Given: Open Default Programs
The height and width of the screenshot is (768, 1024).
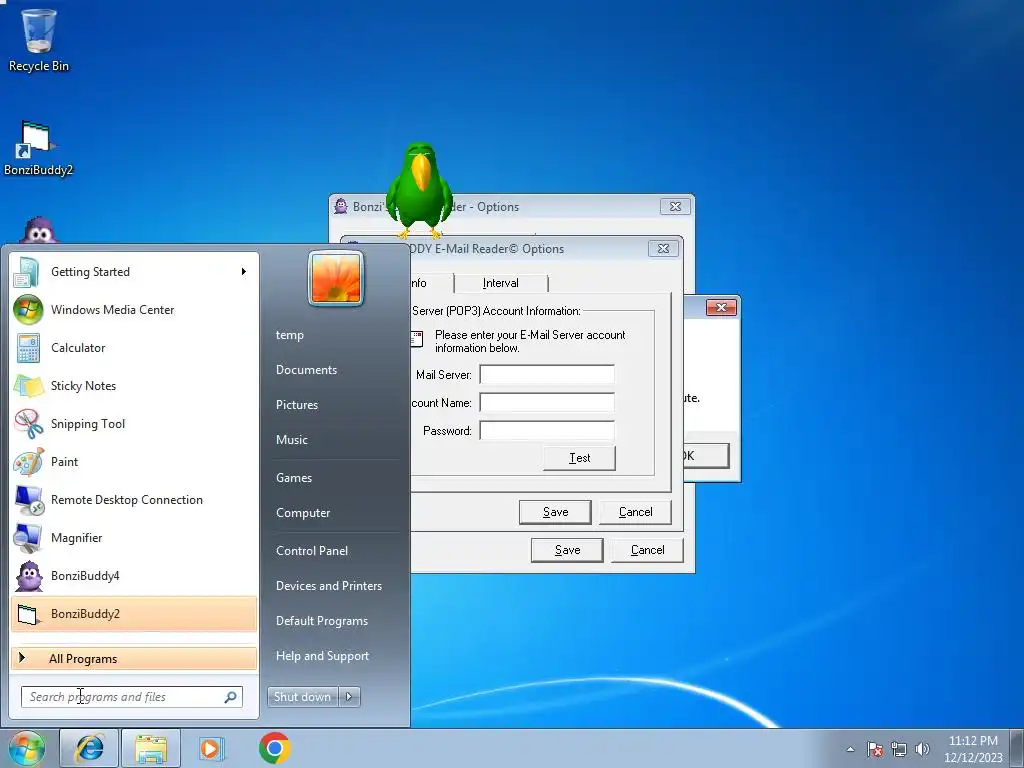Looking at the screenshot, I should pyautogui.click(x=322, y=621).
